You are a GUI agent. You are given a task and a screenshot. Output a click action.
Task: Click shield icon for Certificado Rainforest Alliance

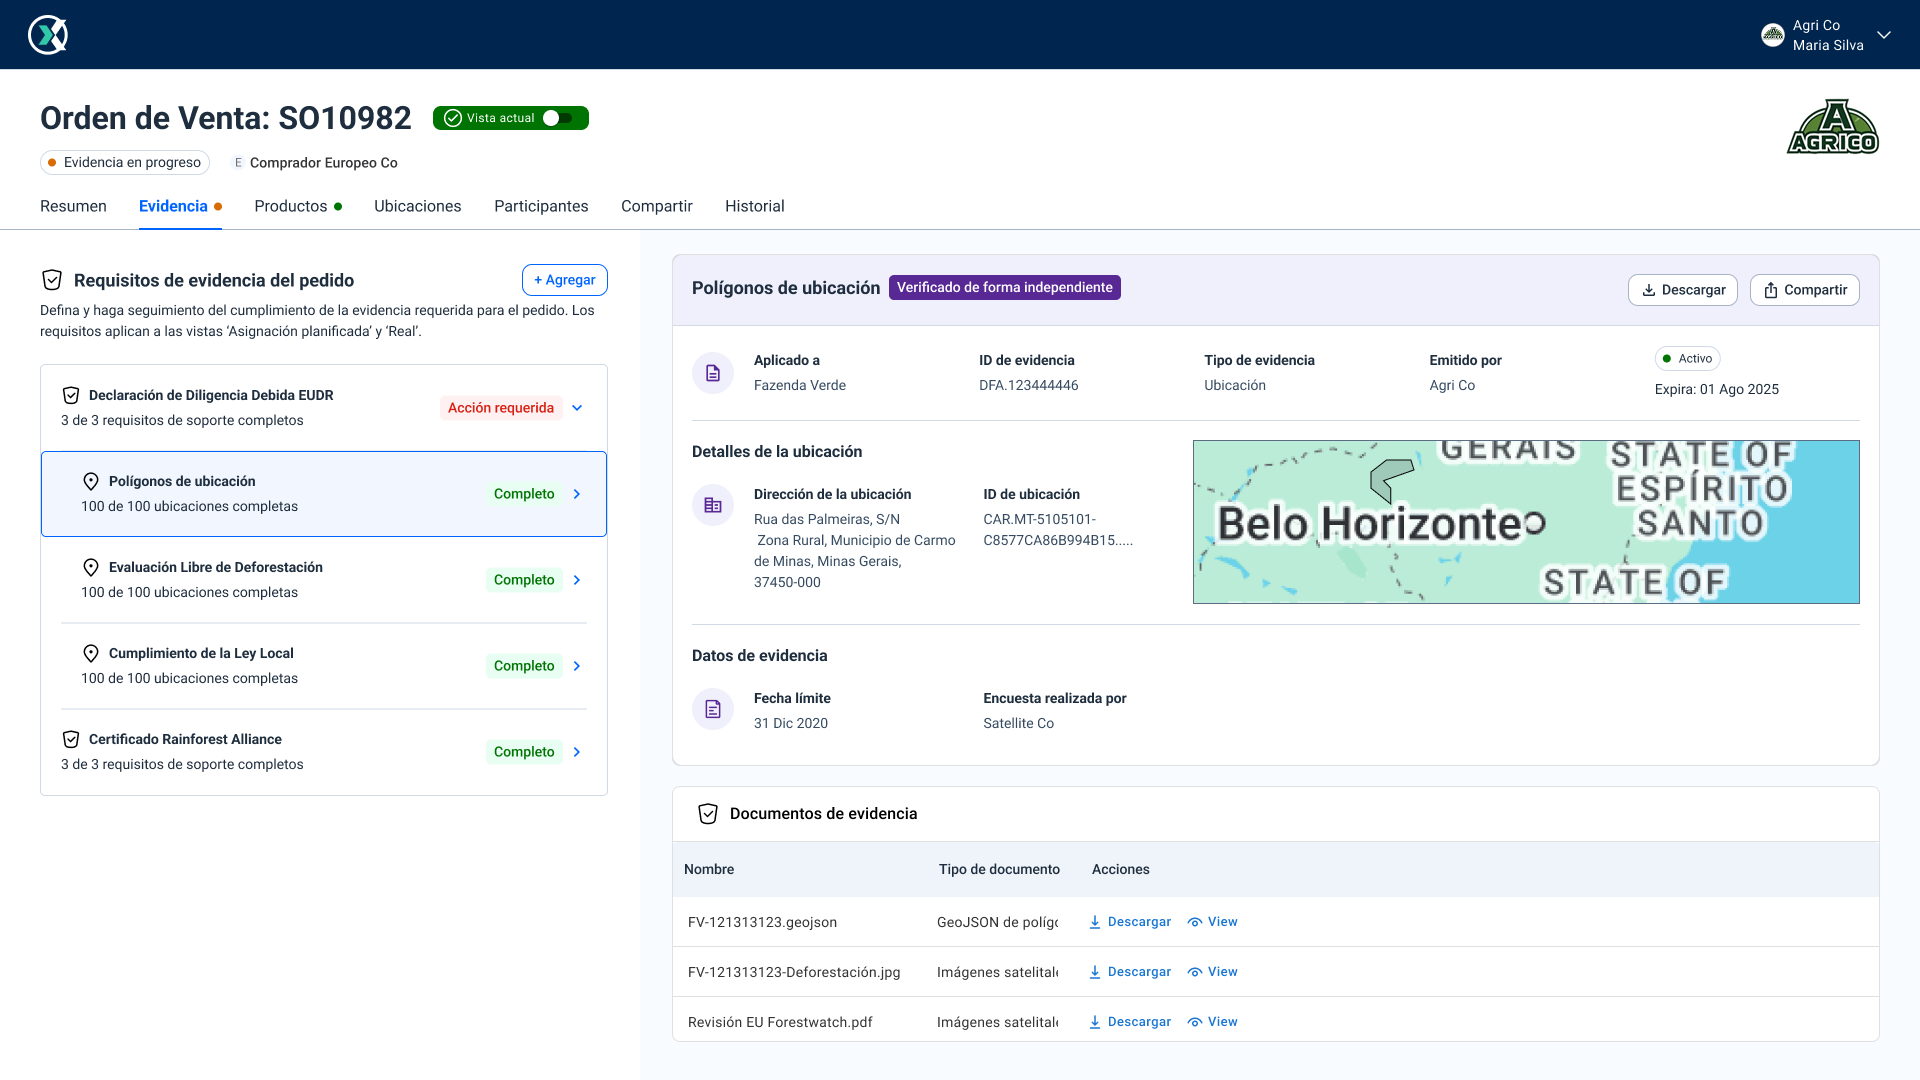pyautogui.click(x=71, y=739)
